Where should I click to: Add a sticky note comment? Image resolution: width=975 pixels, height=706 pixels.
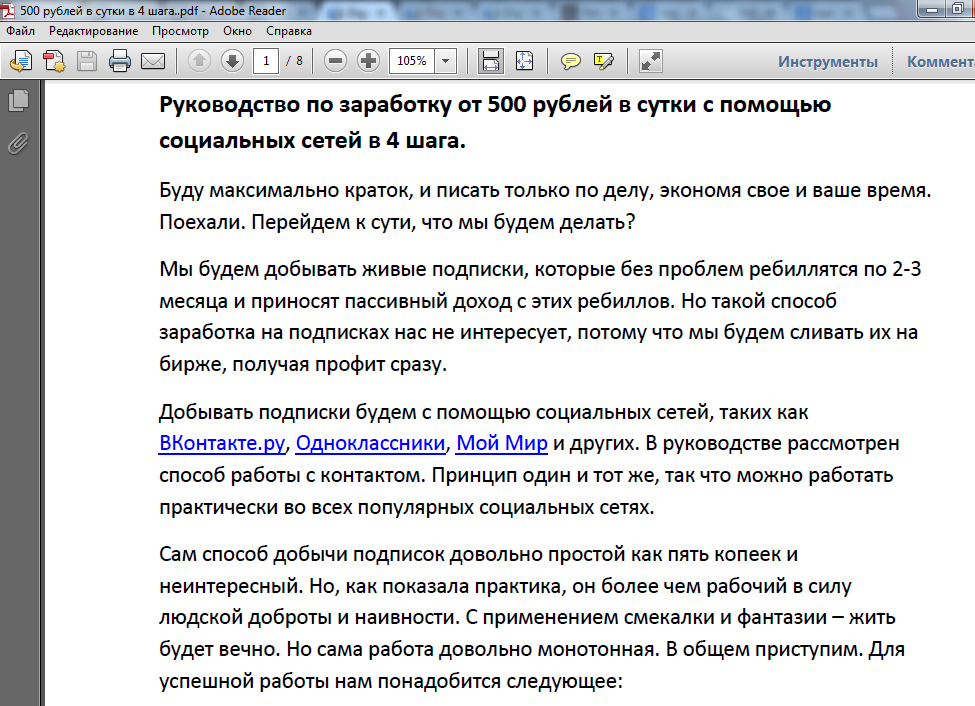[x=571, y=61]
